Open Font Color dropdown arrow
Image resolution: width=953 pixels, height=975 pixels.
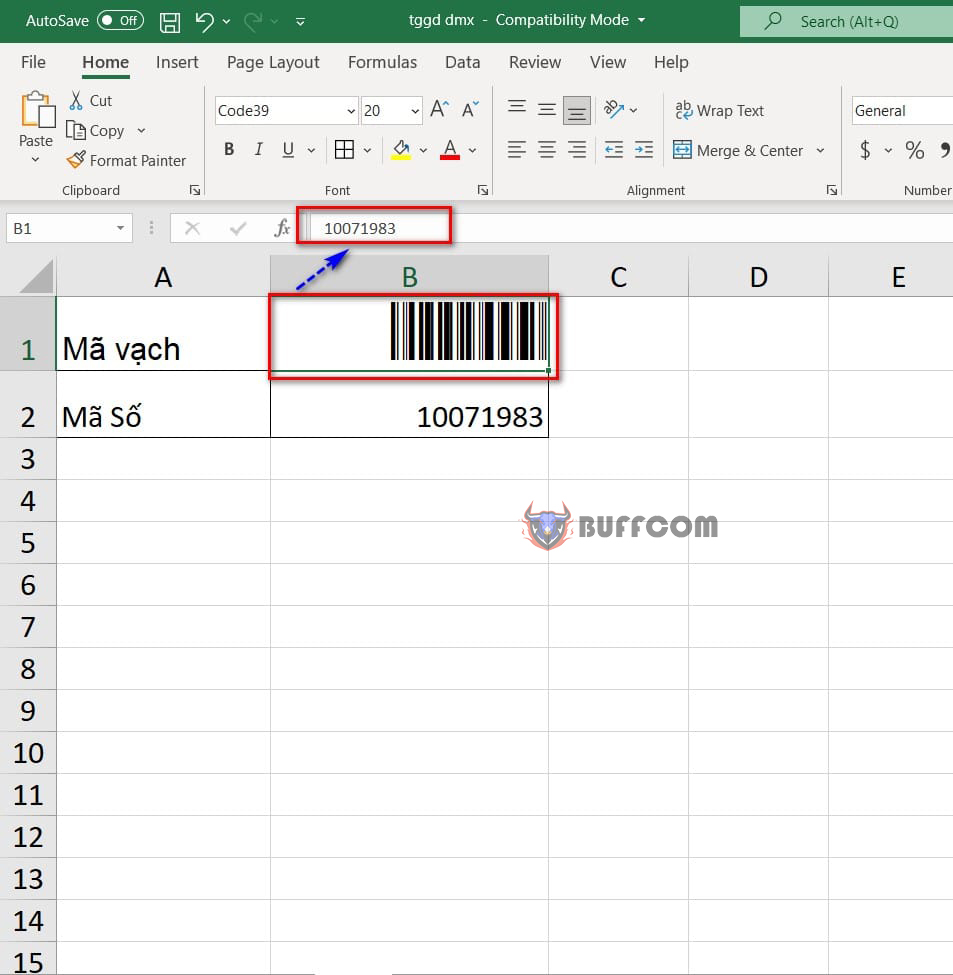(472, 150)
